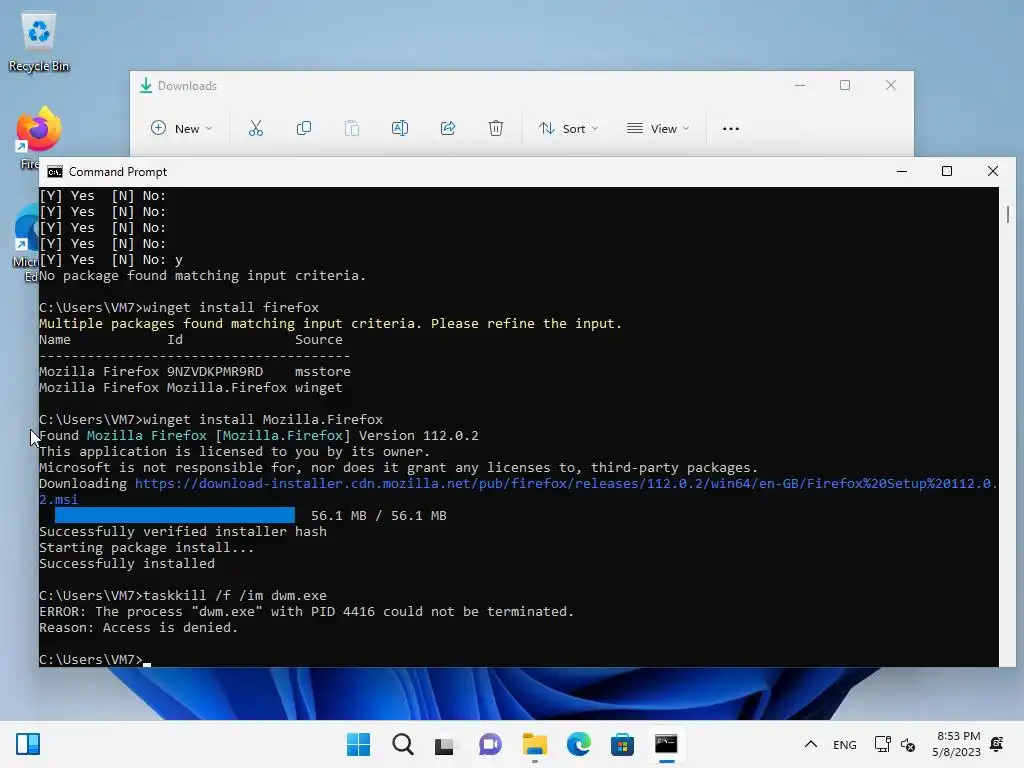Click 'Mozilla Firefox Mozilla.Firefox winget' row
Screen dimensions: 1024x768
tap(191, 387)
